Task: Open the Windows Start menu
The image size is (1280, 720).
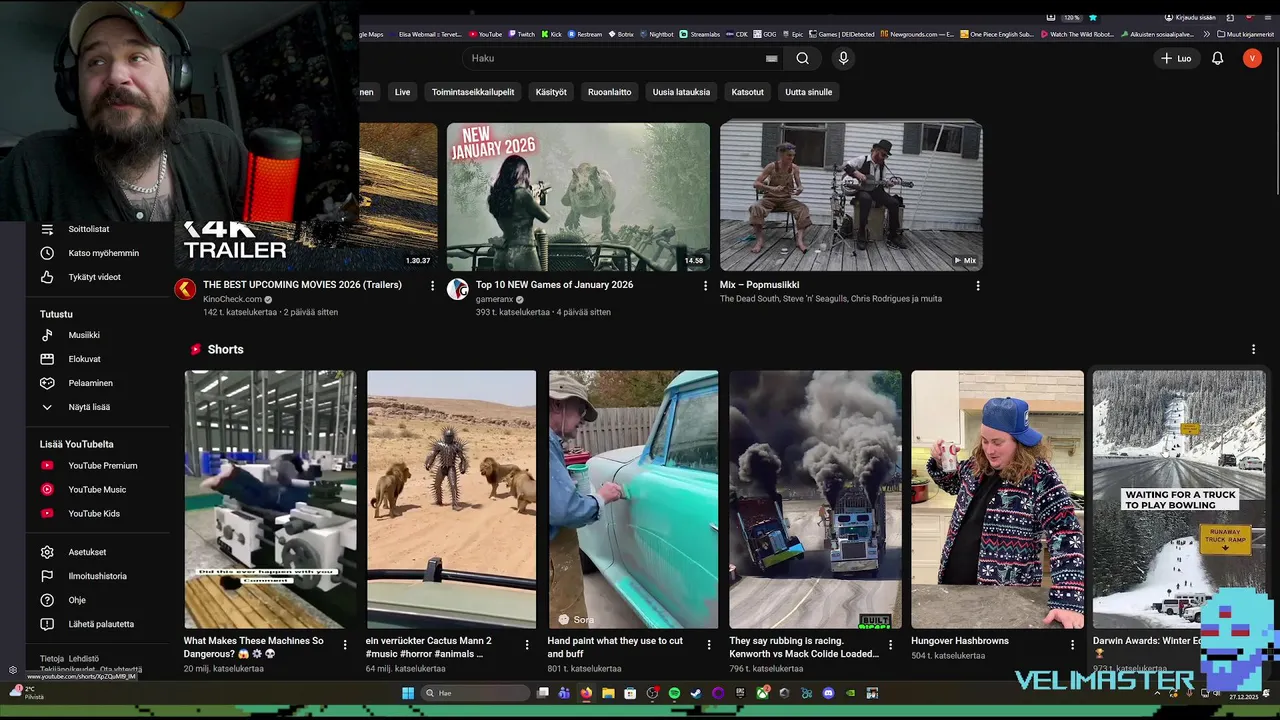Action: tap(408, 693)
